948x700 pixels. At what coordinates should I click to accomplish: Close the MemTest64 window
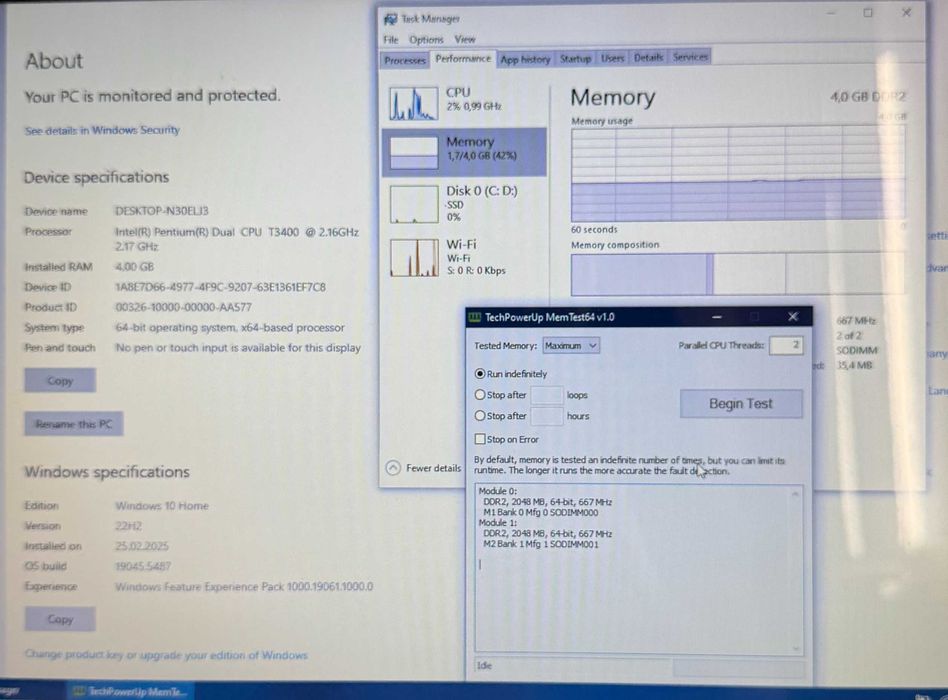point(793,317)
